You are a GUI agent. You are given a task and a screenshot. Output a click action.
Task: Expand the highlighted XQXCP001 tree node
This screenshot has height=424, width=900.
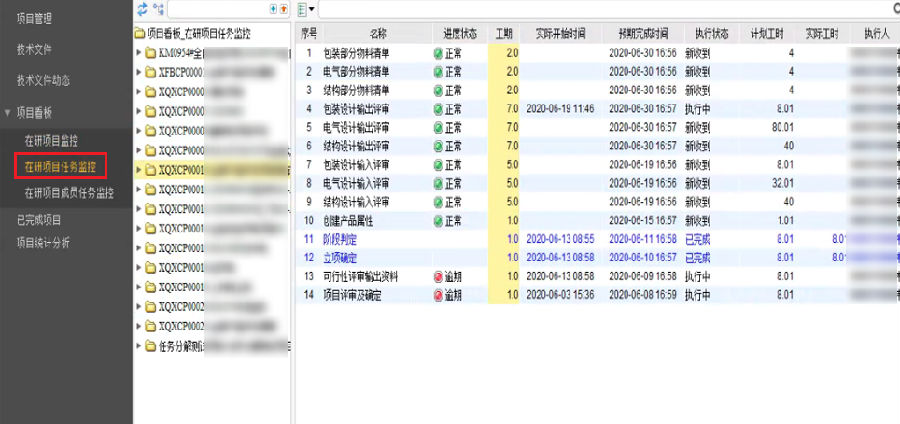pyautogui.click(x=139, y=169)
